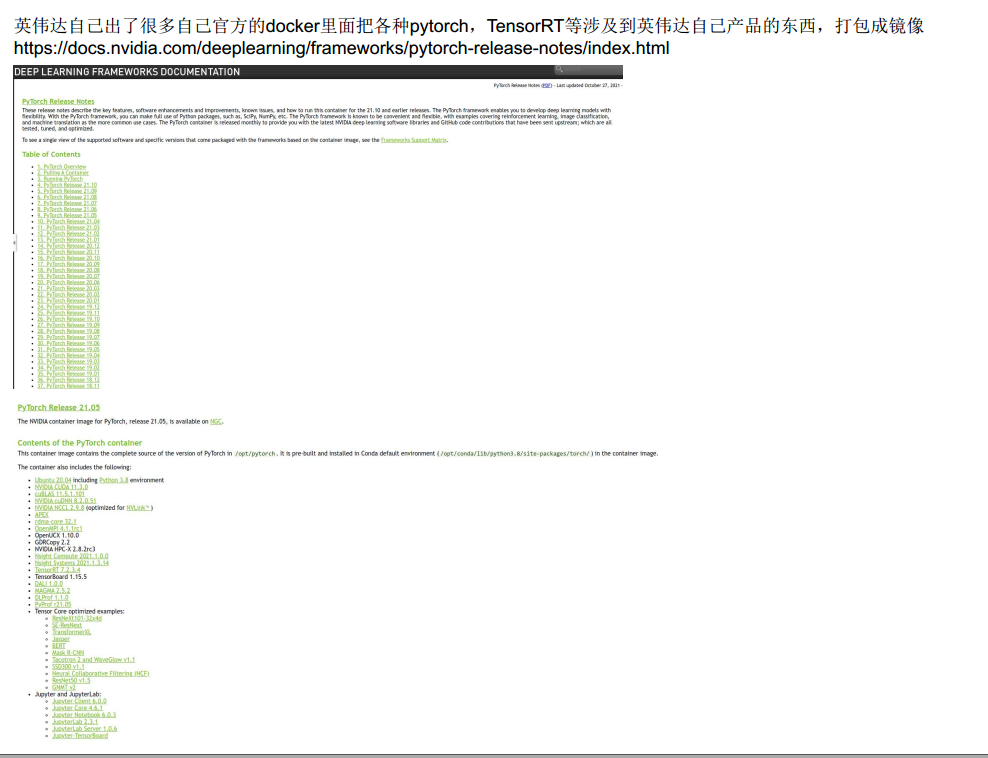This screenshot has height=758, width=988.
Task: Open the Python 3.8 link
Action: [x=113, y=480]
